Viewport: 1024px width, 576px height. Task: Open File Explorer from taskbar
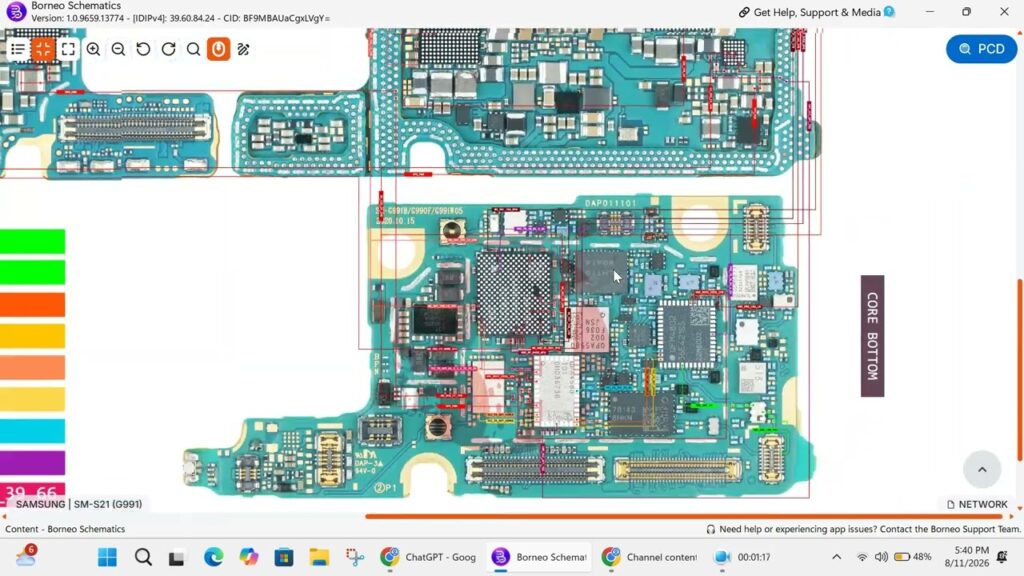[x=319, y=557]
